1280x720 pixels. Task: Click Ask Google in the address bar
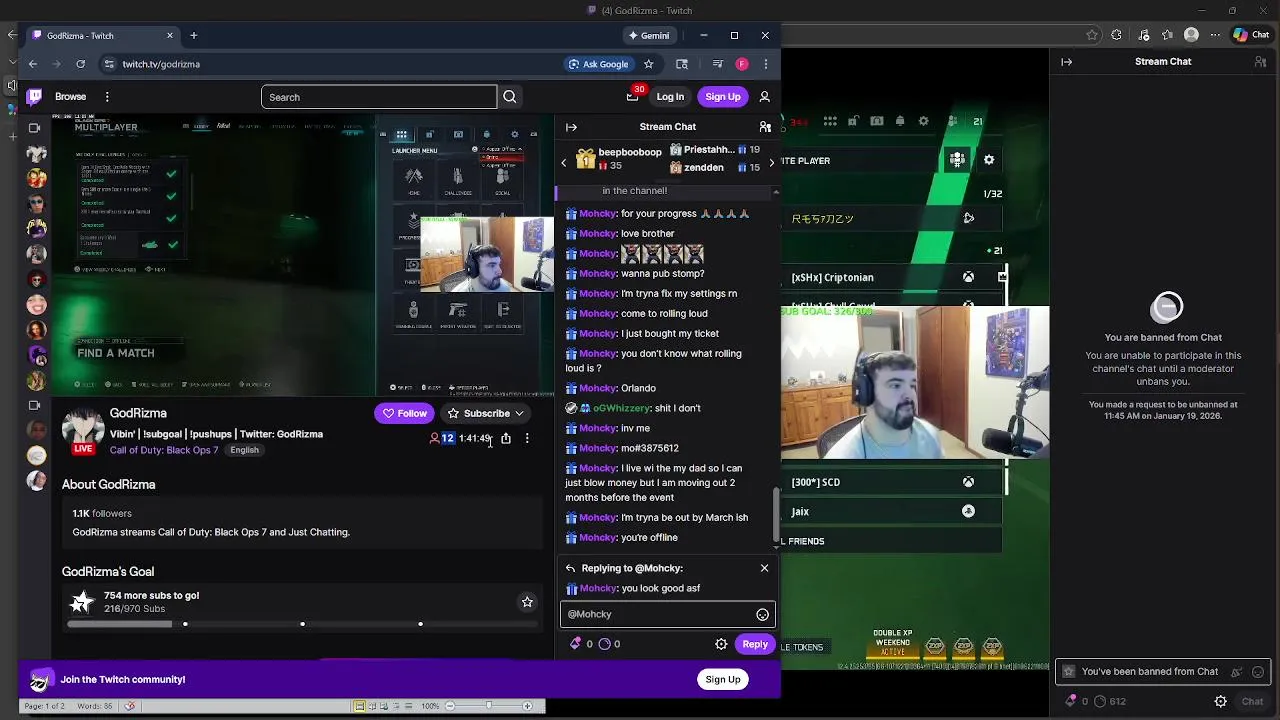[x=598, y=64]
